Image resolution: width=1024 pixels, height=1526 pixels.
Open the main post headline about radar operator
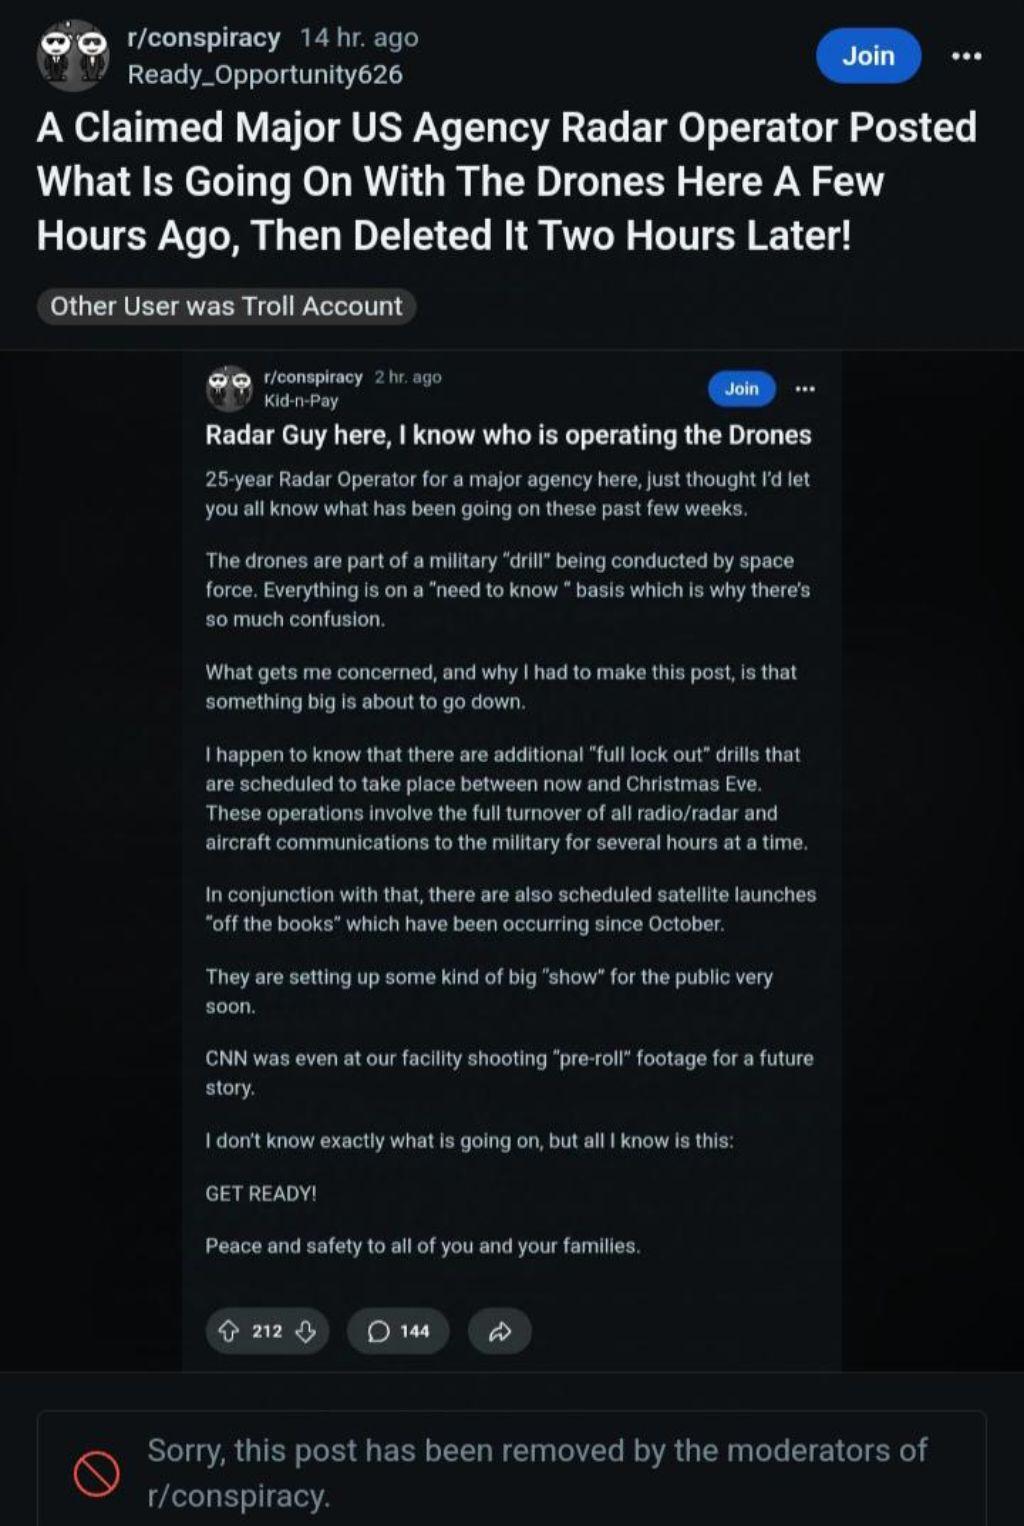[506, 182]
